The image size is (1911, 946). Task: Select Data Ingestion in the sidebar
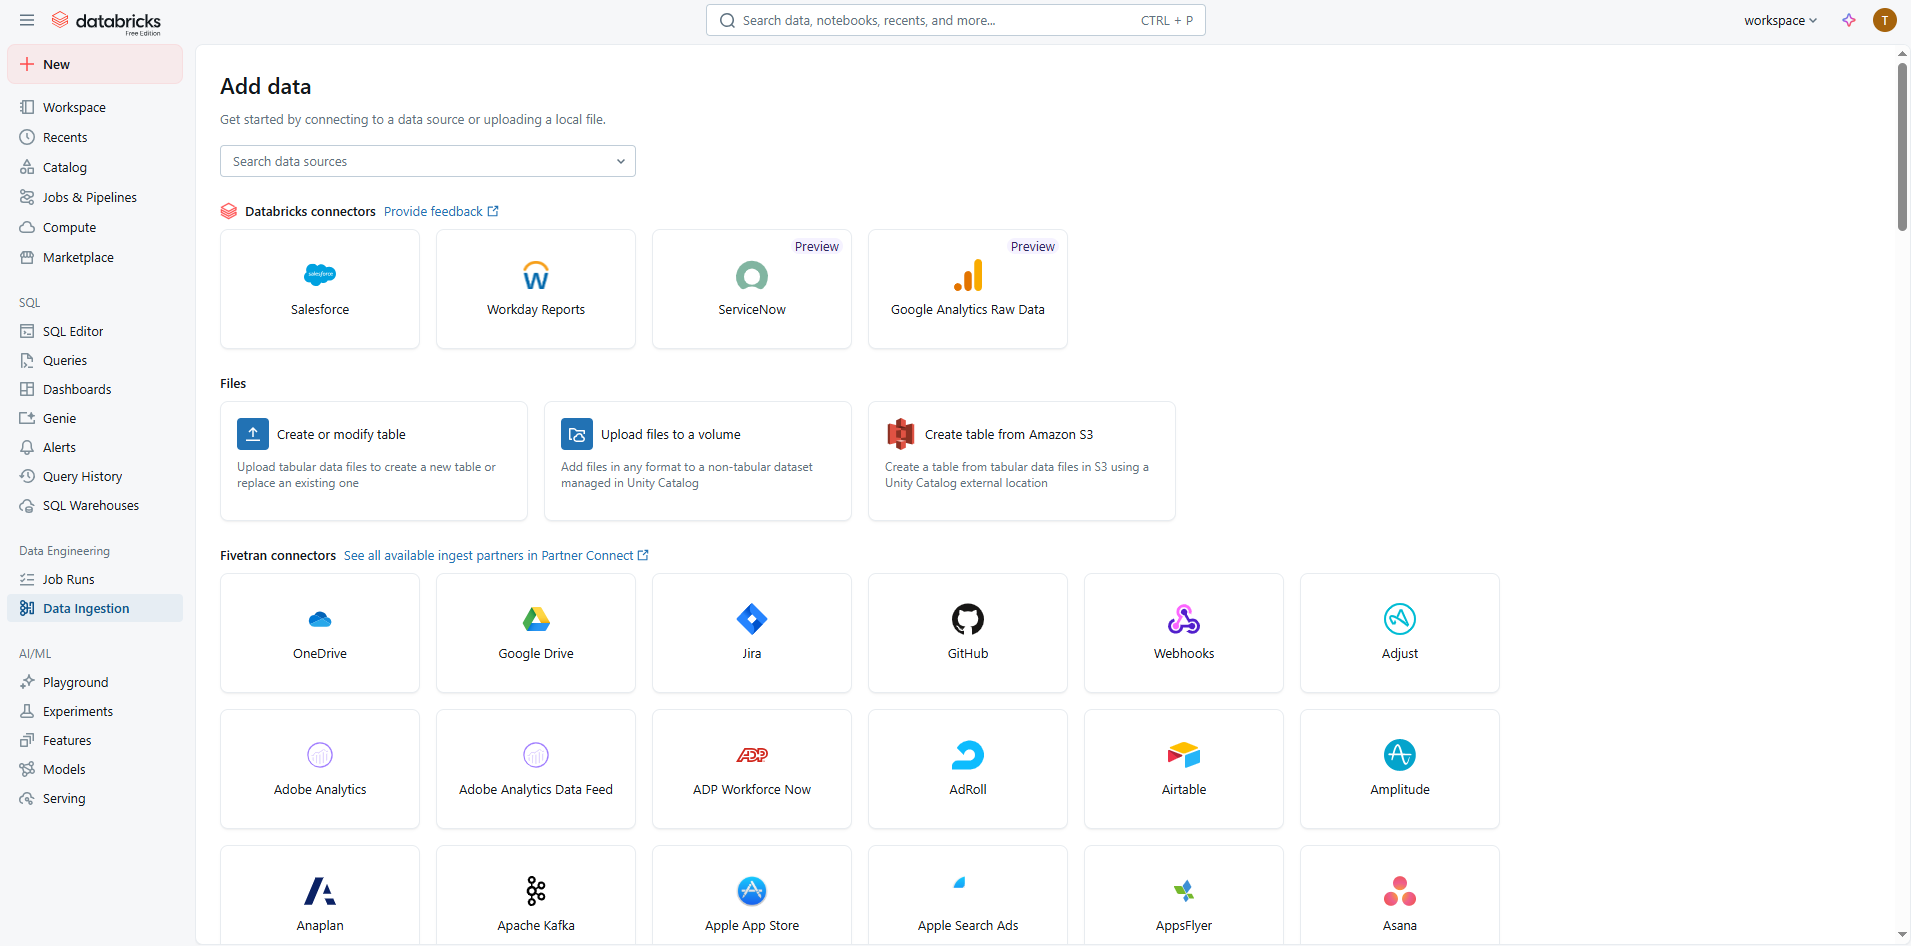(x=95, y=608)
